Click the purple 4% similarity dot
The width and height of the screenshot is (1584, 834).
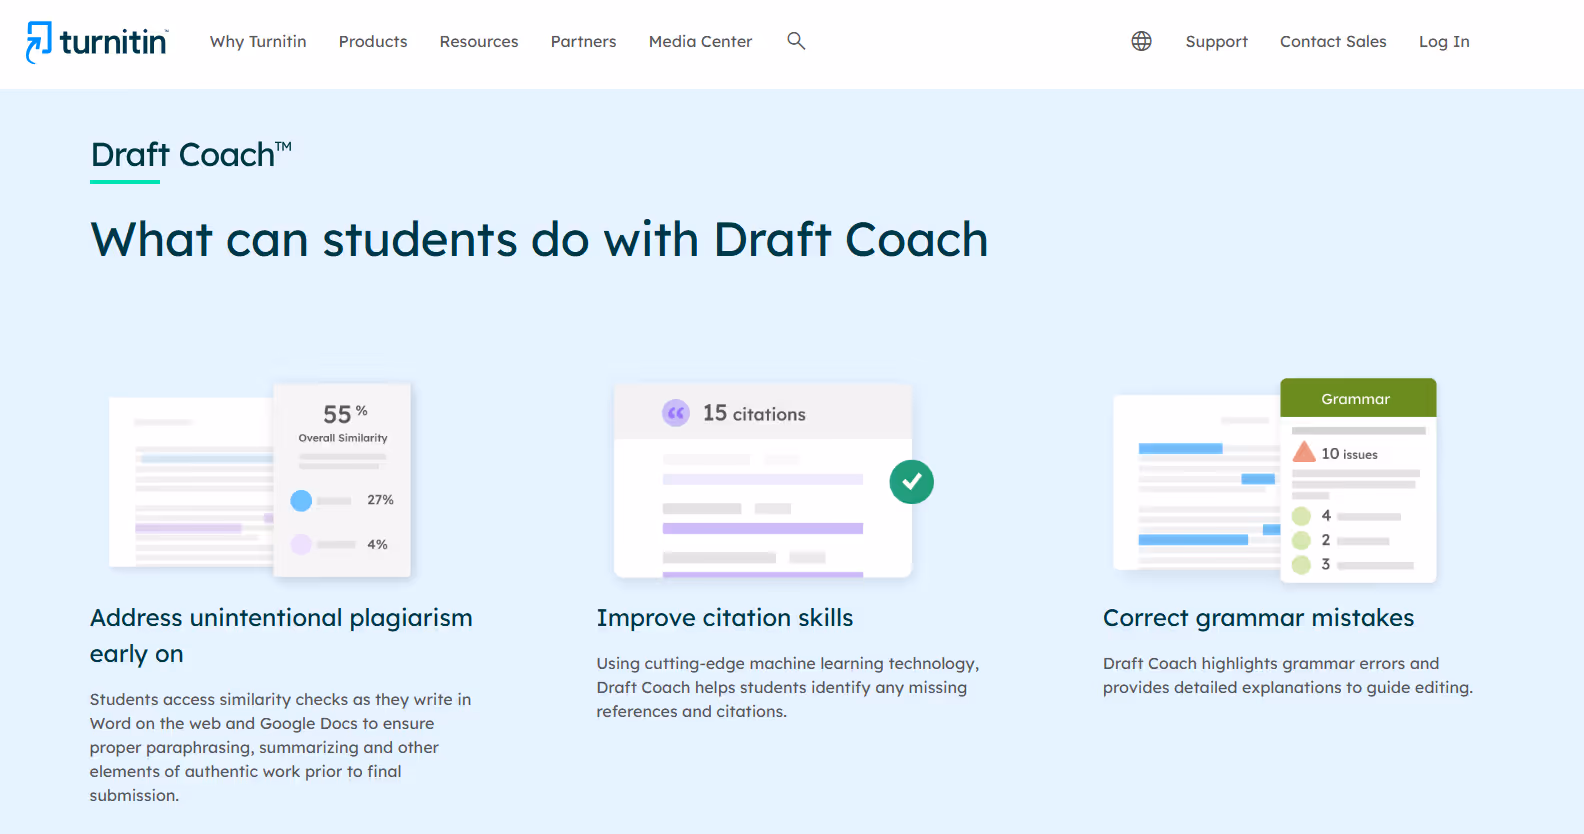point(301,544)
